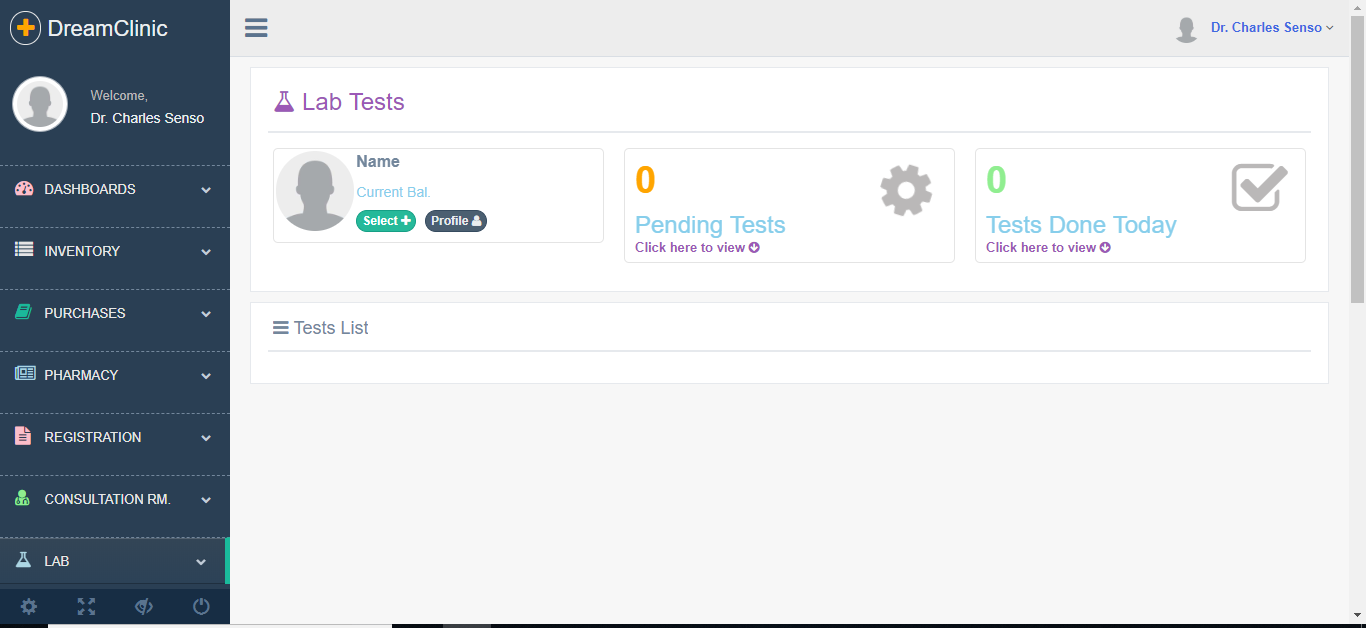Click the flask icon beside Lab Tests title

click(284, 102)
